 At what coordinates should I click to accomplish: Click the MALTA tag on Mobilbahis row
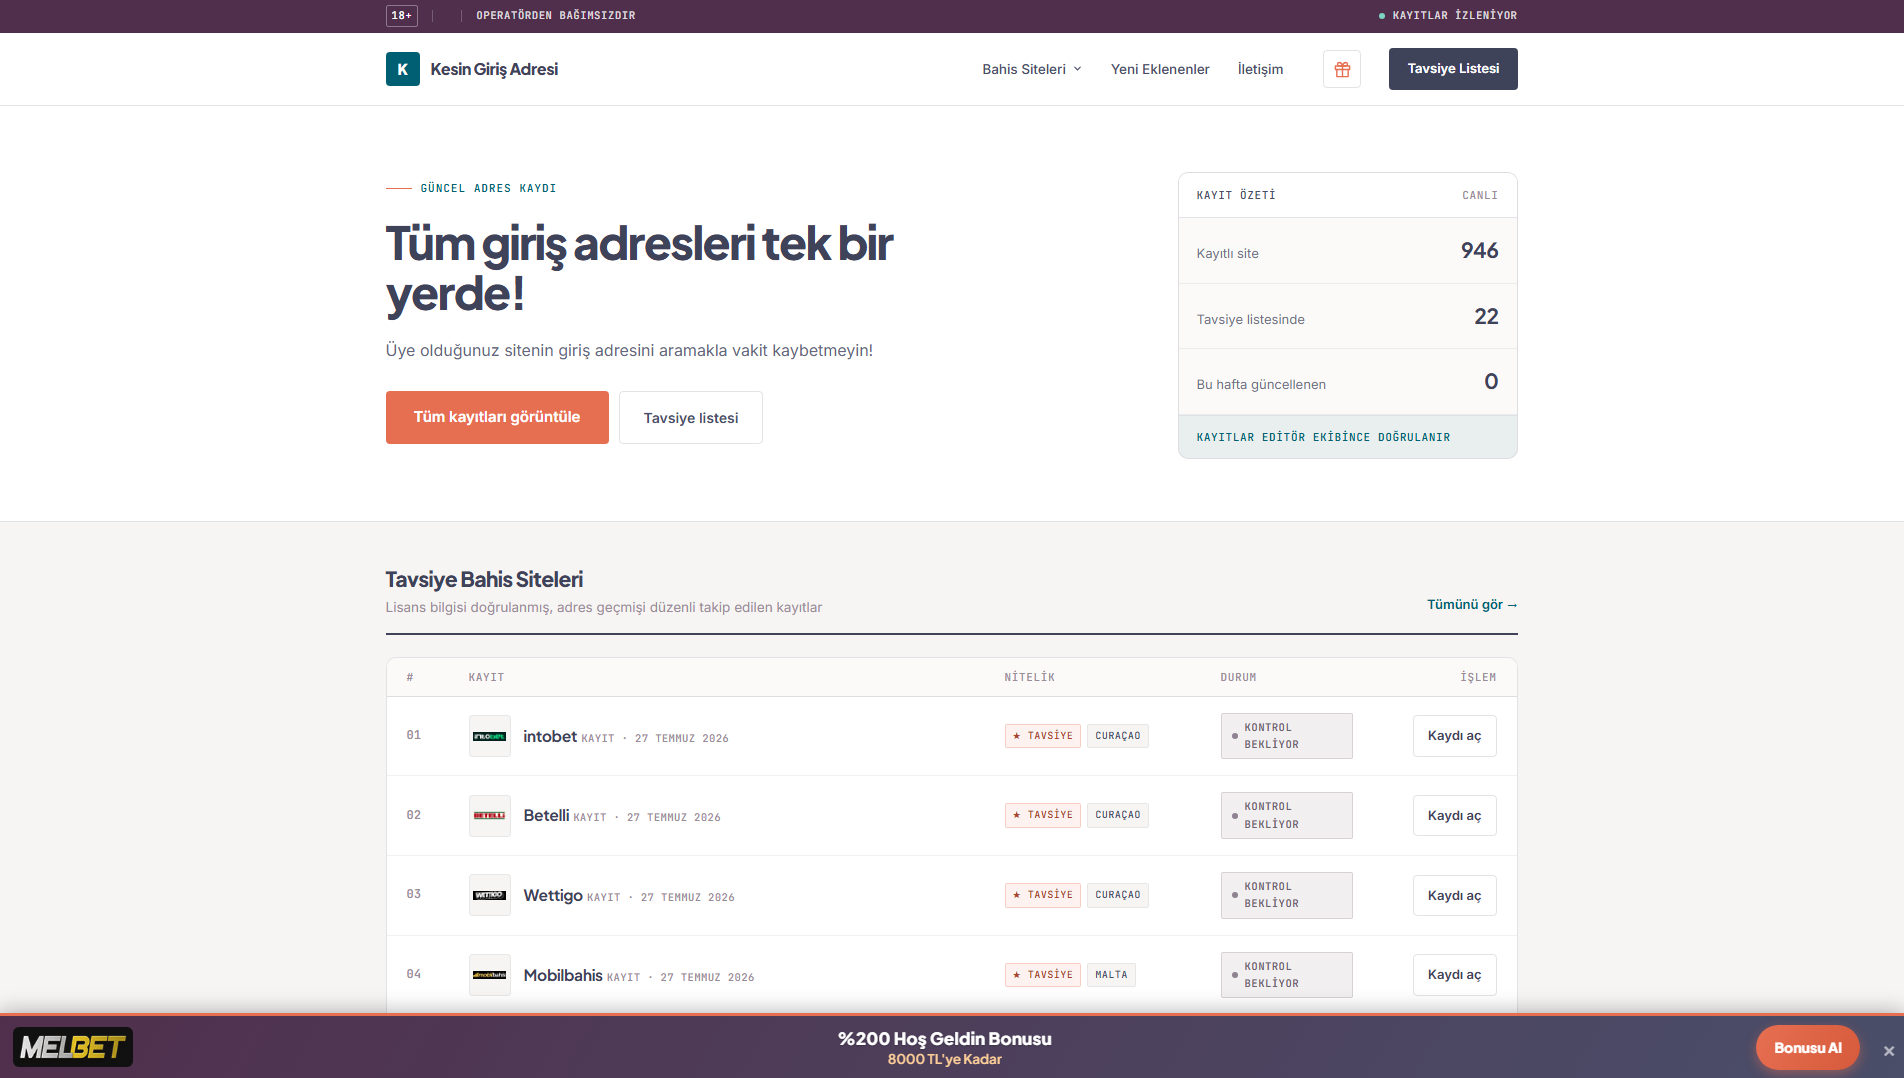(1111, 975)
